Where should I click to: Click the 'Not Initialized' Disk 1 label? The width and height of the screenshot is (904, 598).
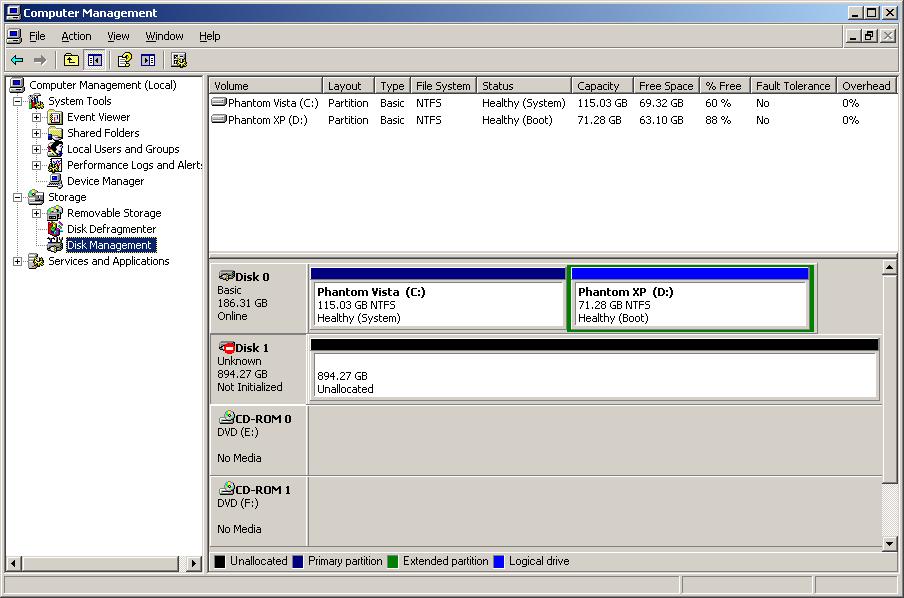250,387
